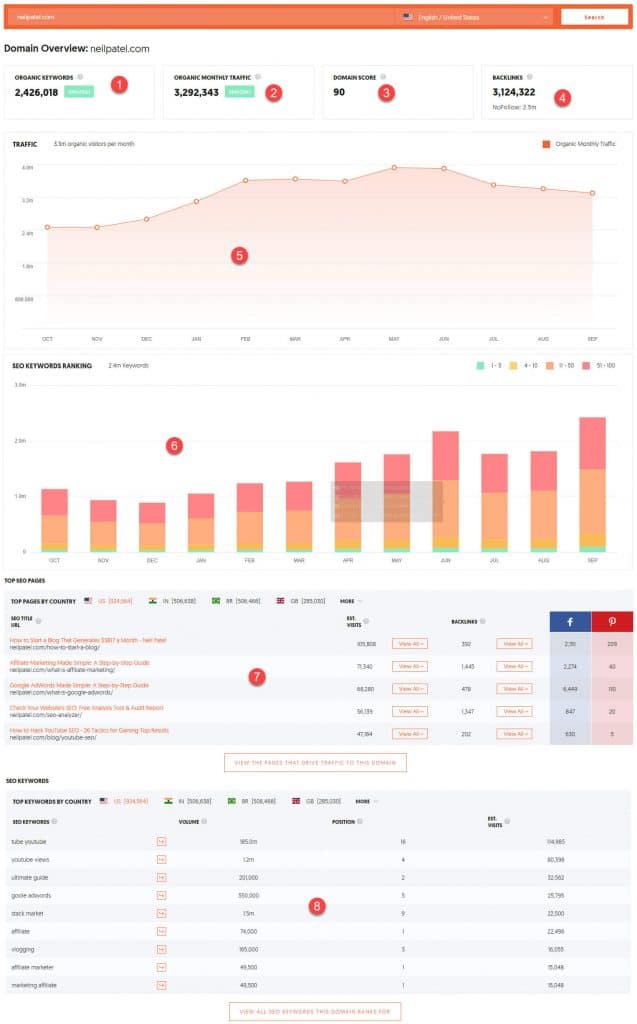Click the Search button
The width and height of the screenshot is (637, 1024).
point(594,17)
